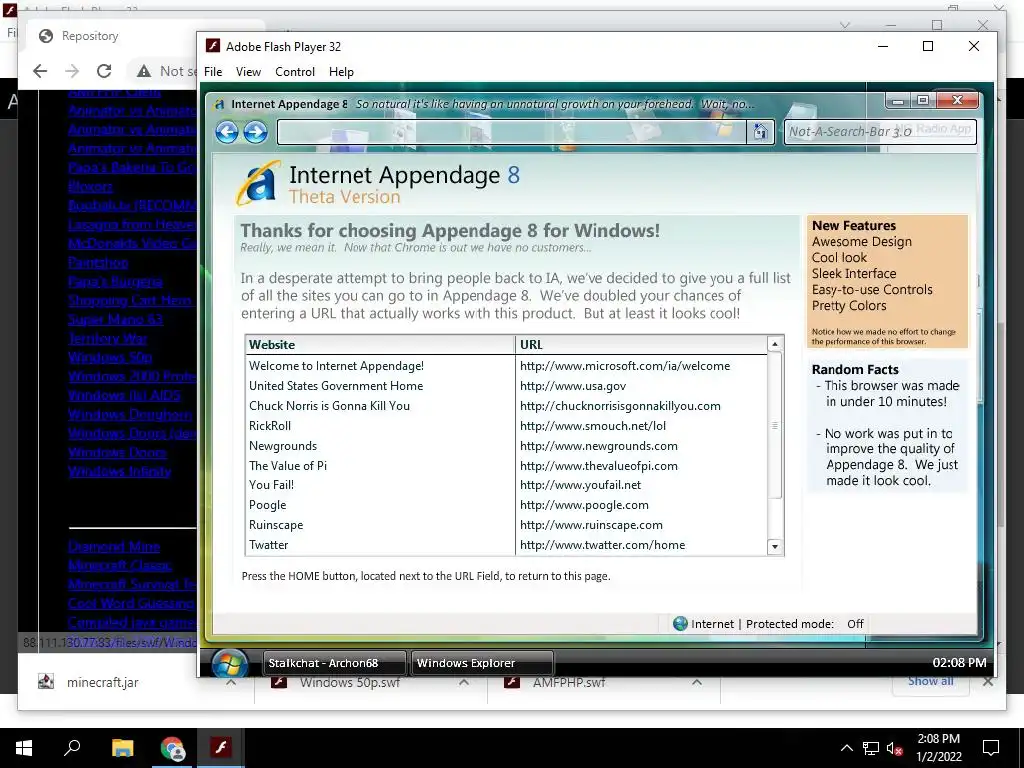
Task: Open the Vista Start orb inside Flash
Action: click(229, 663)
